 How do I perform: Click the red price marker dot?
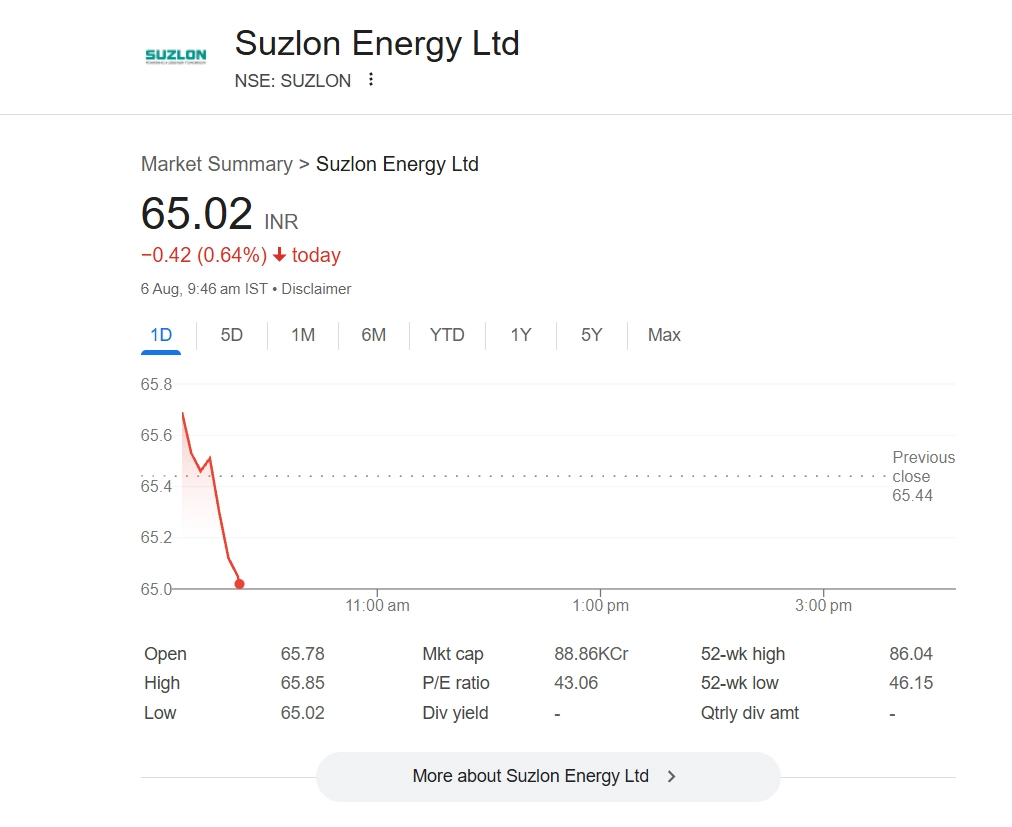coord(239,584)
